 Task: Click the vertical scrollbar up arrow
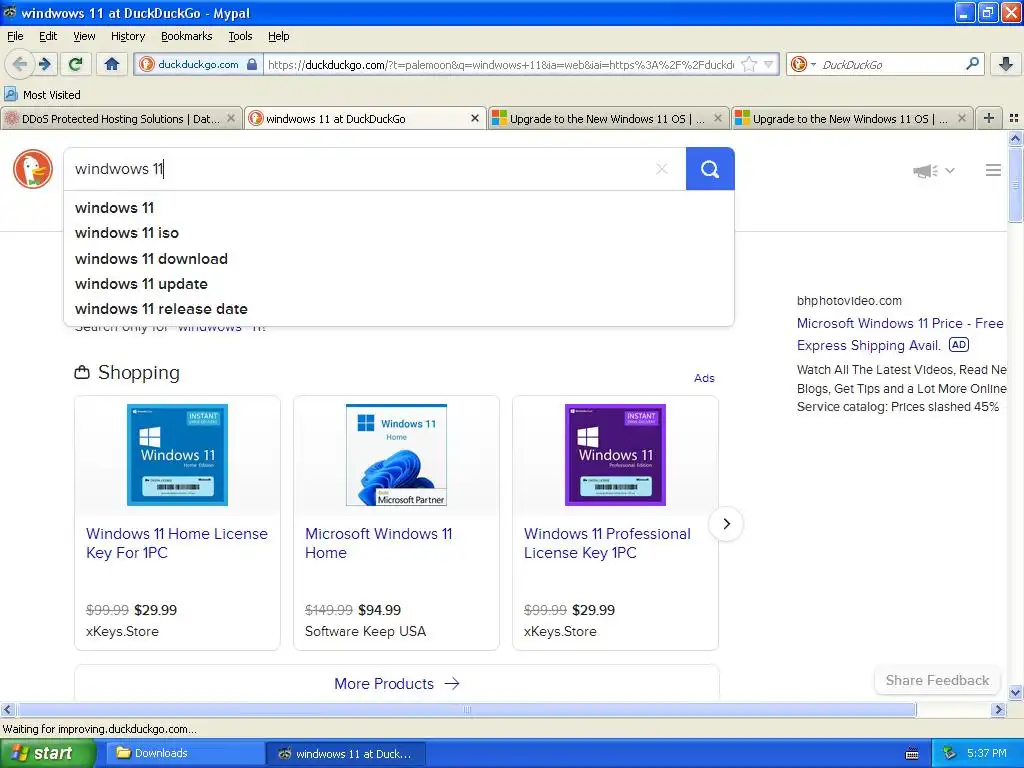(1015, 138)
